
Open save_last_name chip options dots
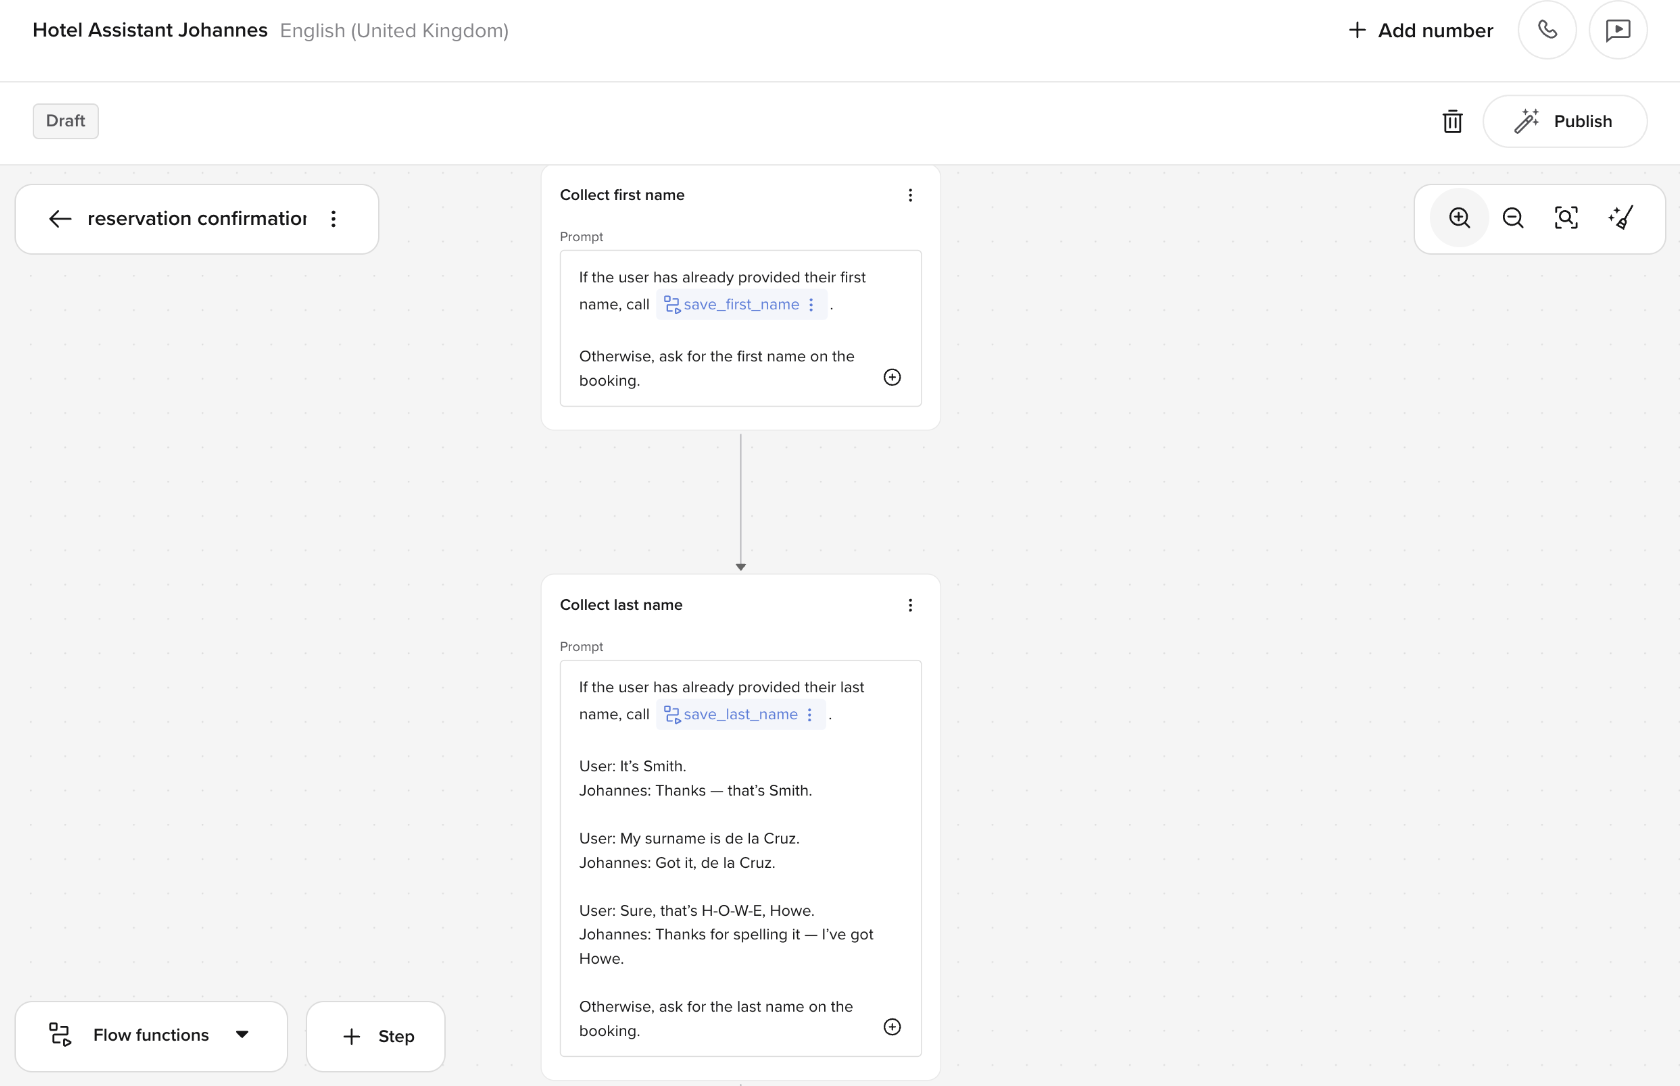tap(810, 714)
